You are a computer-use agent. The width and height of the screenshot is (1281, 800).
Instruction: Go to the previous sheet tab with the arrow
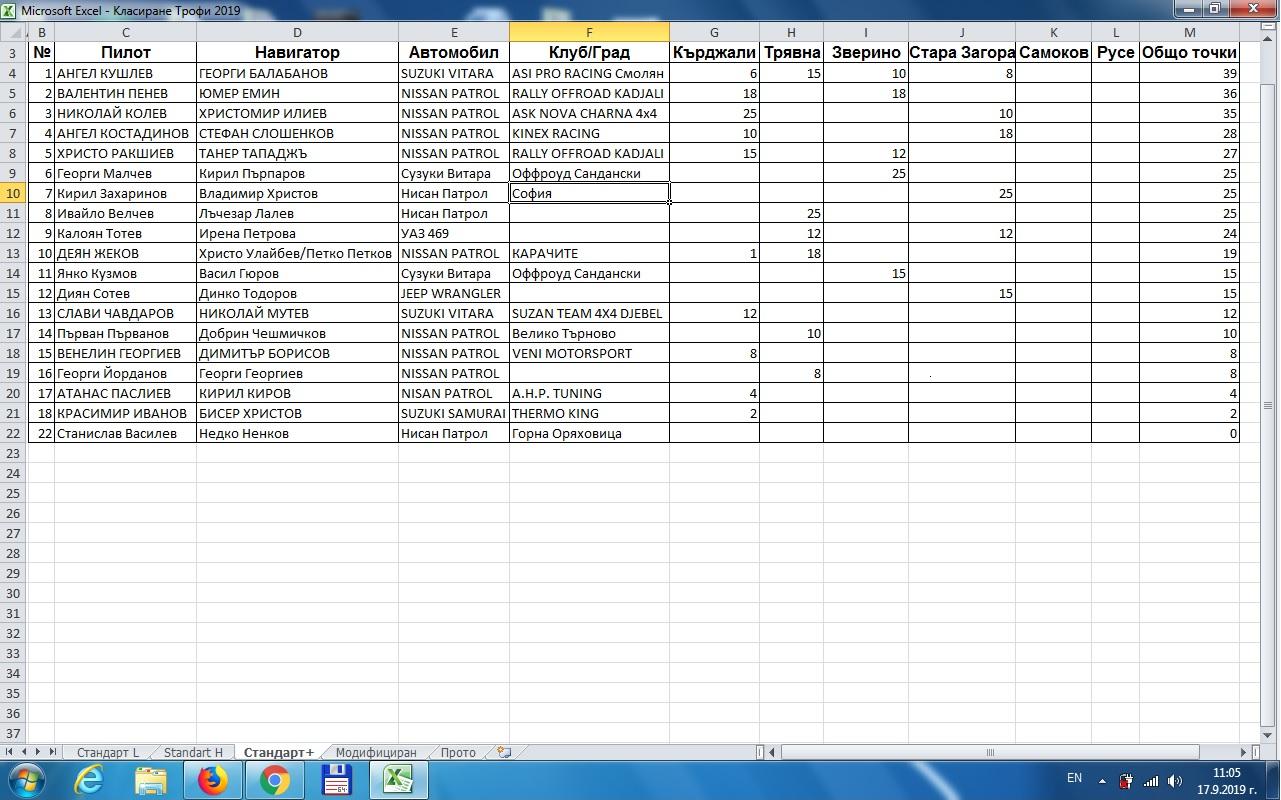pos(24,752)
